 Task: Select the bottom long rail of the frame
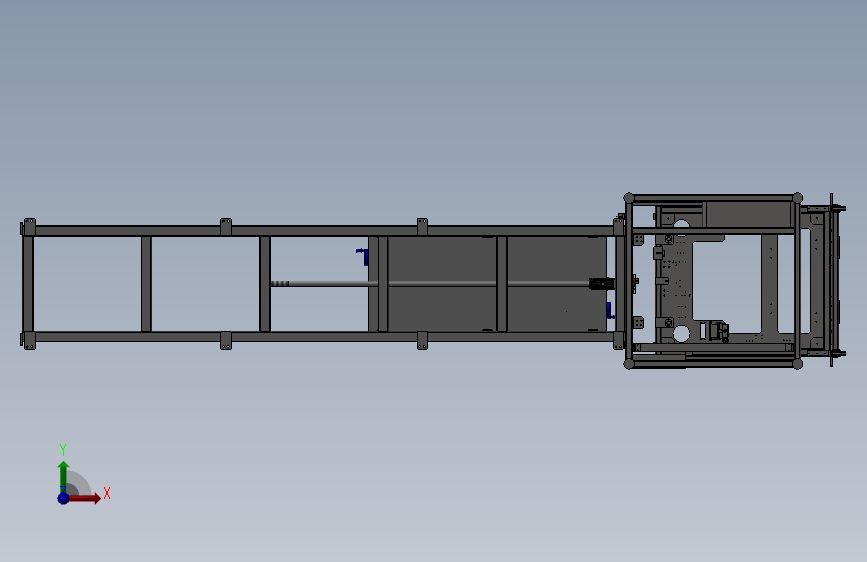pos(323,337)
